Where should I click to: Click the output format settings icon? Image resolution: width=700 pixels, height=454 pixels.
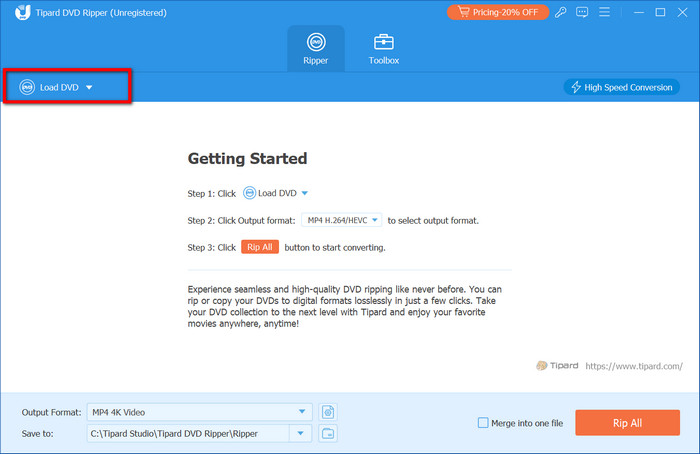click(x=327, y=412)
